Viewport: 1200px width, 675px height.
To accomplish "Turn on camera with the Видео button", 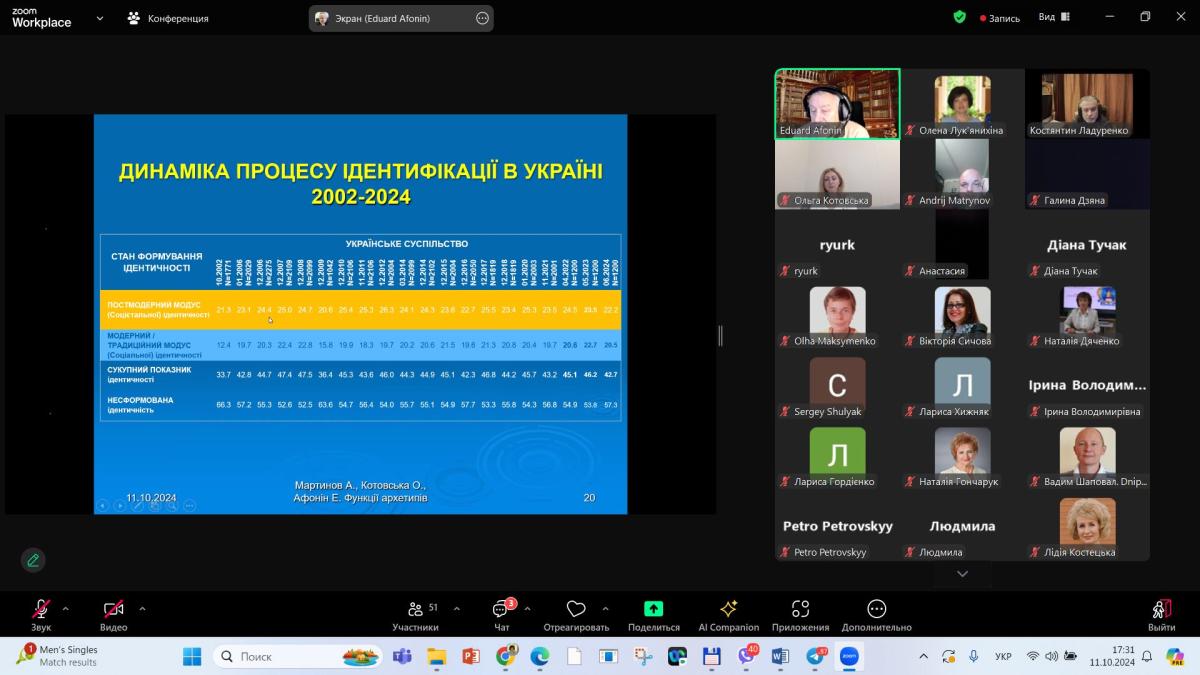I will click(x=113, y=615).
